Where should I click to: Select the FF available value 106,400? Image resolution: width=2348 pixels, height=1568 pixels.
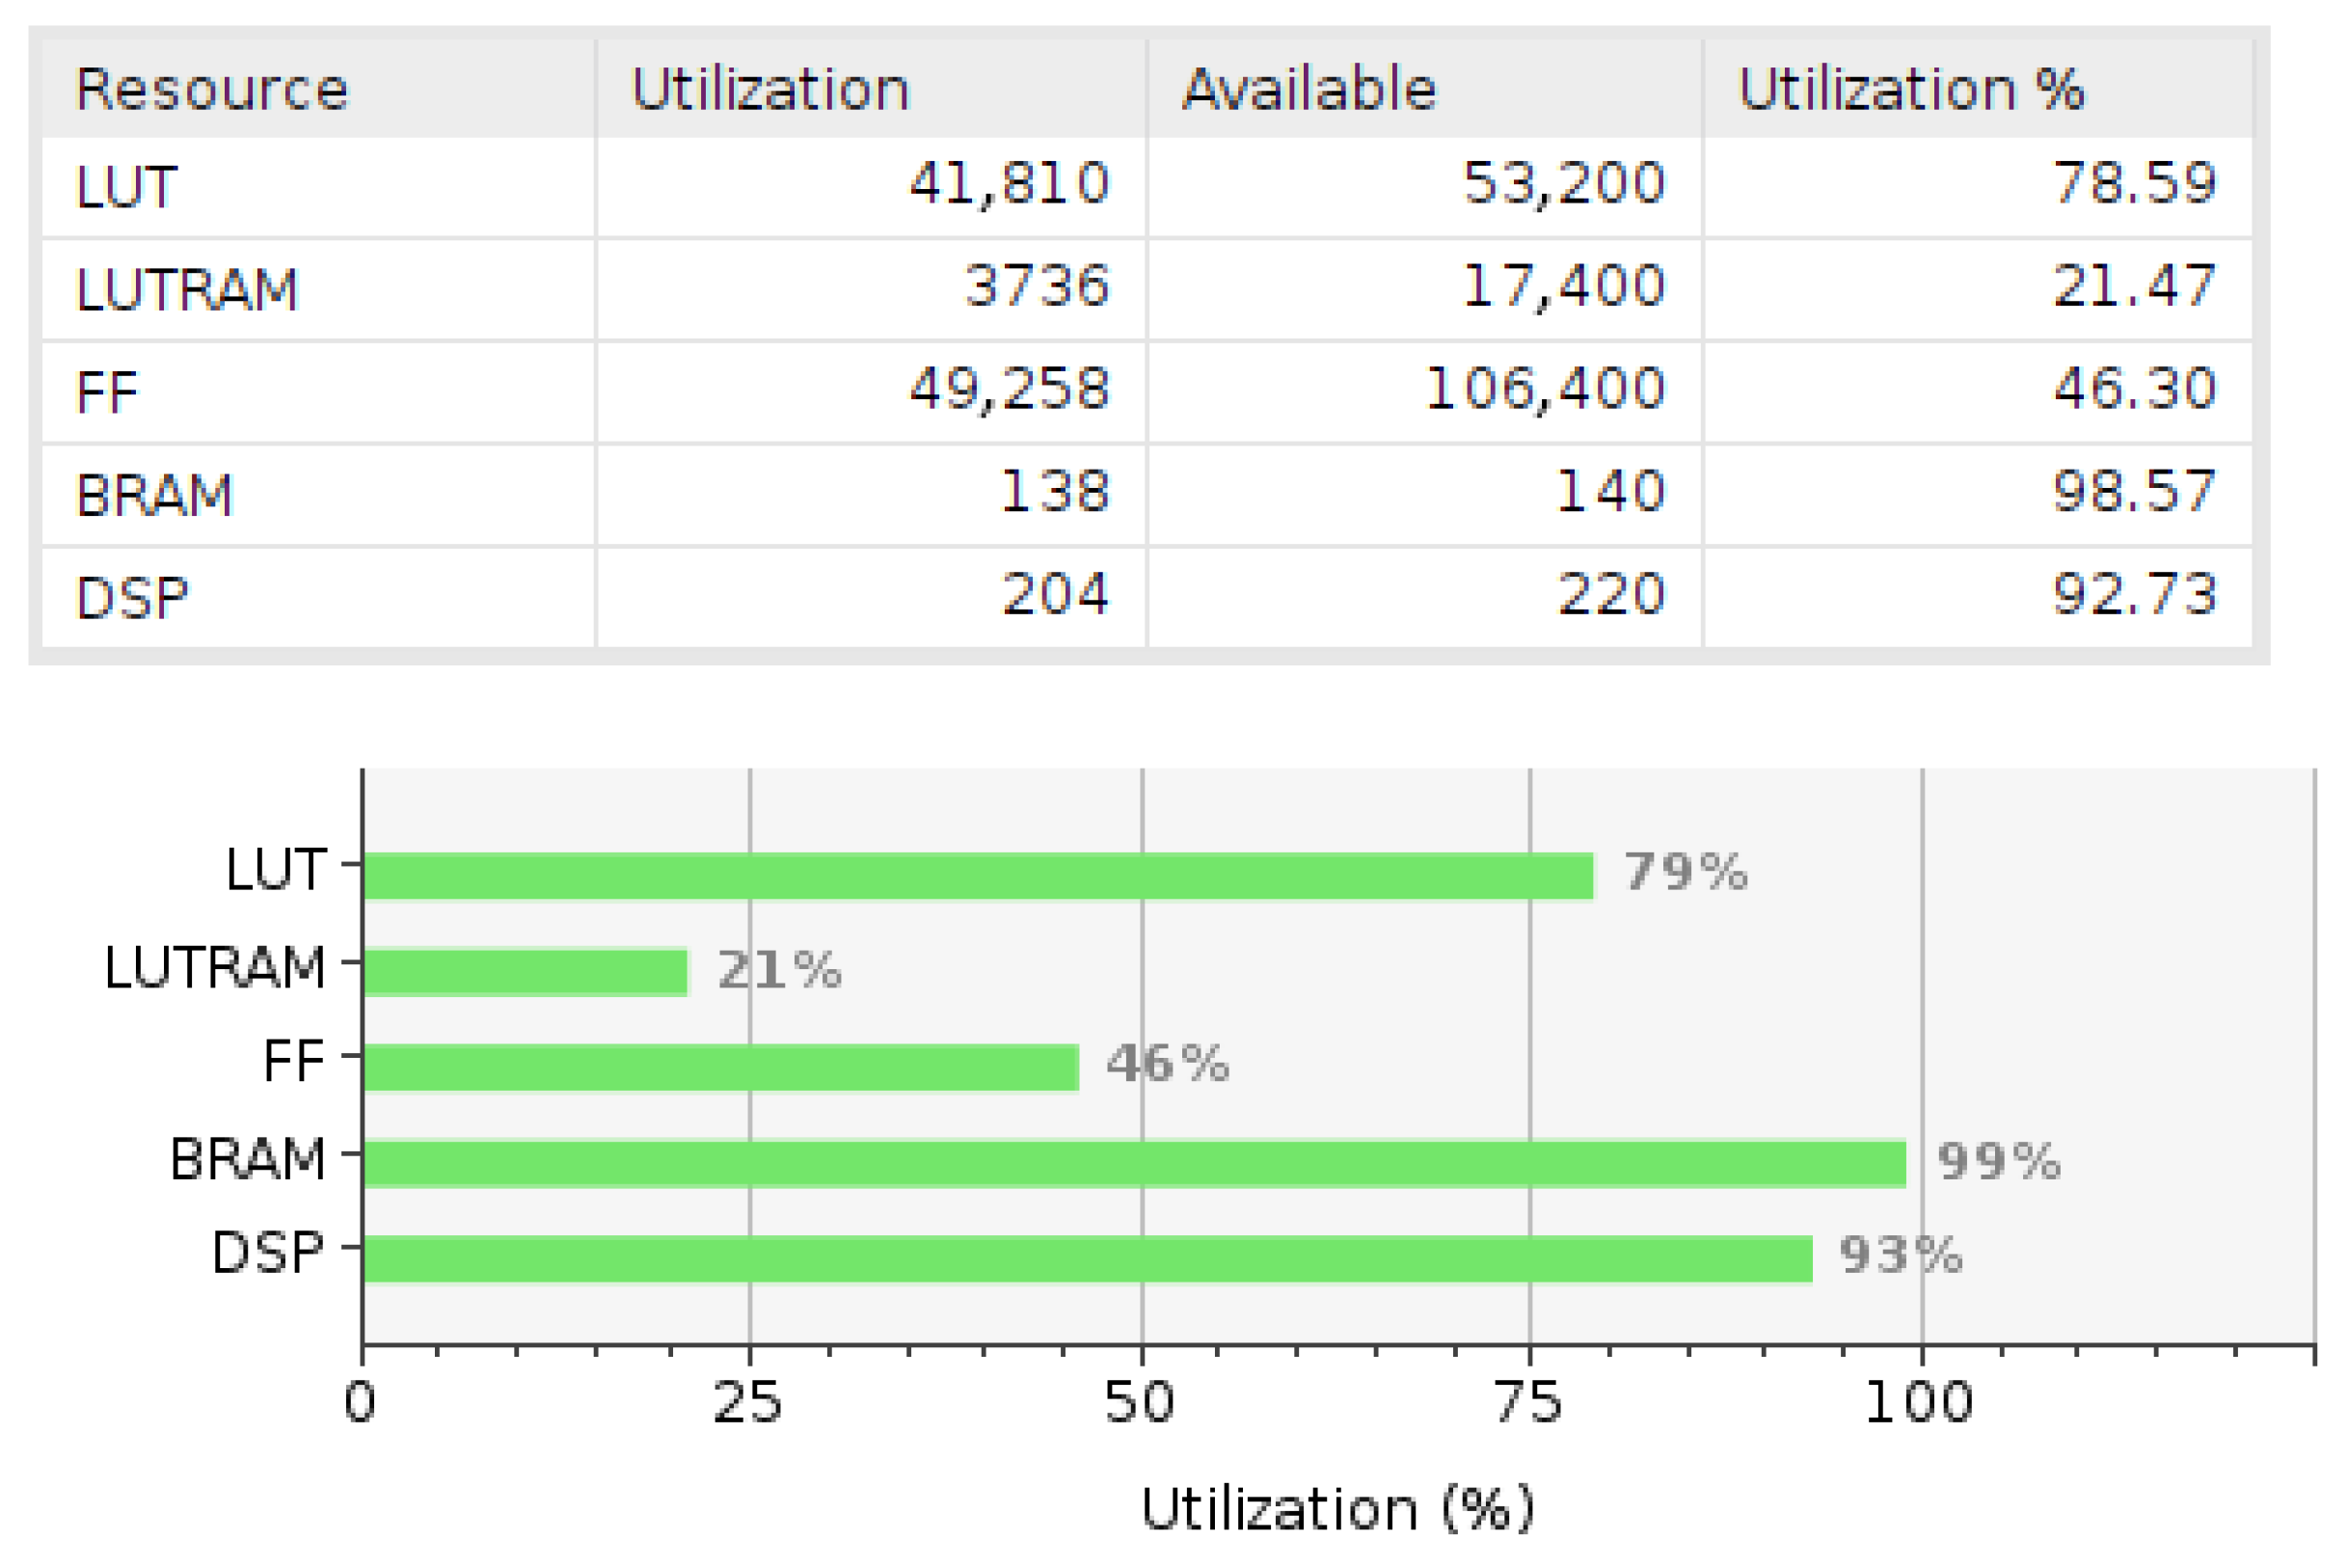1544,389
